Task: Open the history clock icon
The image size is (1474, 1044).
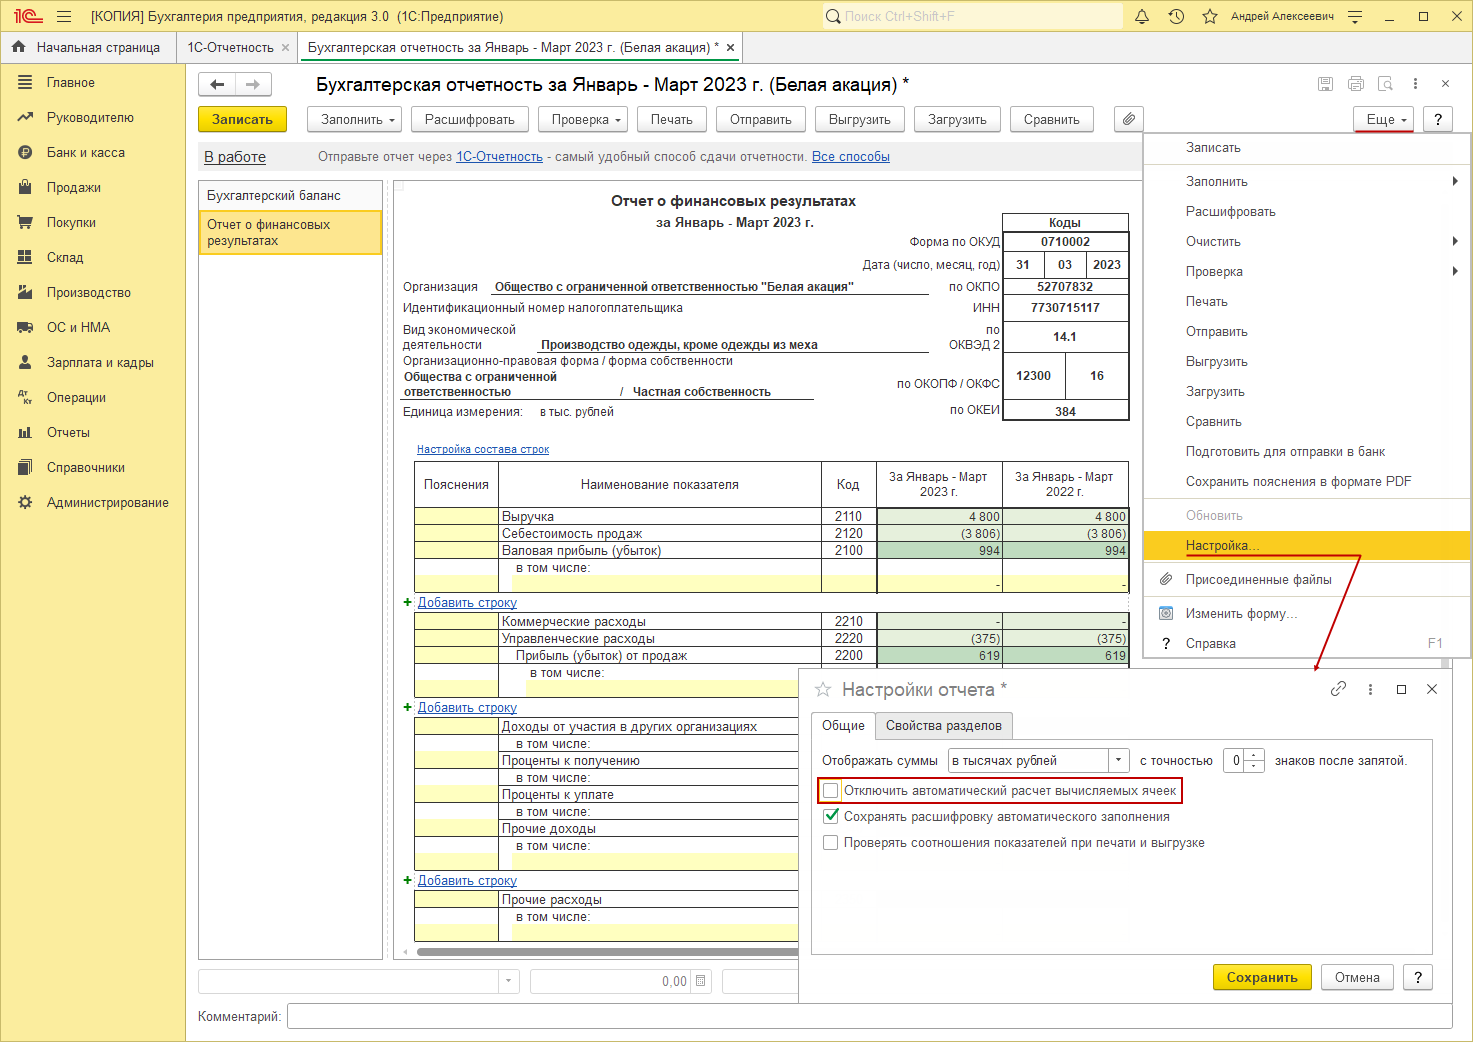Action: click(1176, 16)
